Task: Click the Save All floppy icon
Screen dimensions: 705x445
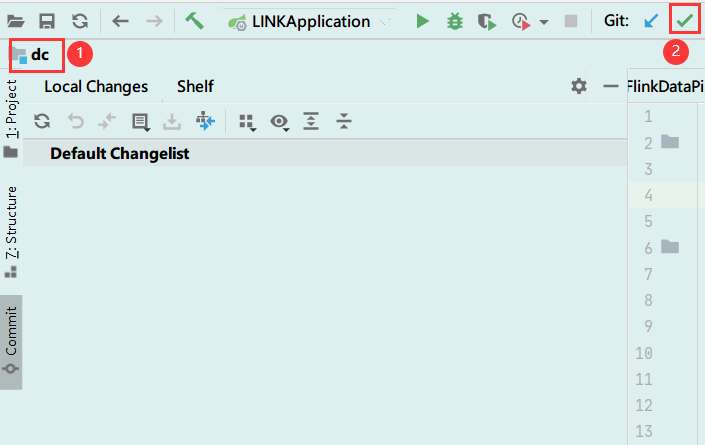Action: coord(47,21)
